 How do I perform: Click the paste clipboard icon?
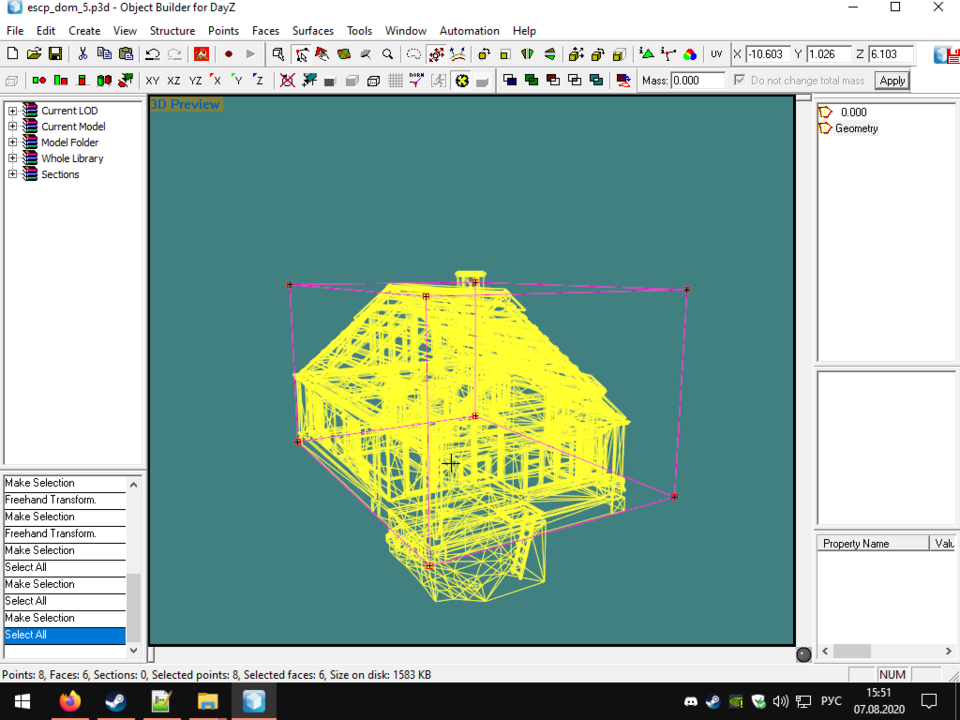pyautogui.click(x=126, y=54)
